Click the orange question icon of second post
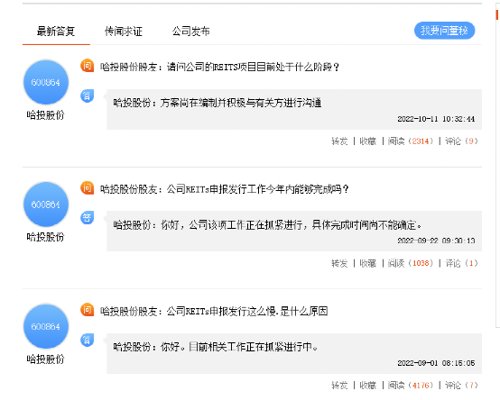Image resolution: width=500 pixels, height=400 pixels. pyautogui.click(x=87, y=188)
